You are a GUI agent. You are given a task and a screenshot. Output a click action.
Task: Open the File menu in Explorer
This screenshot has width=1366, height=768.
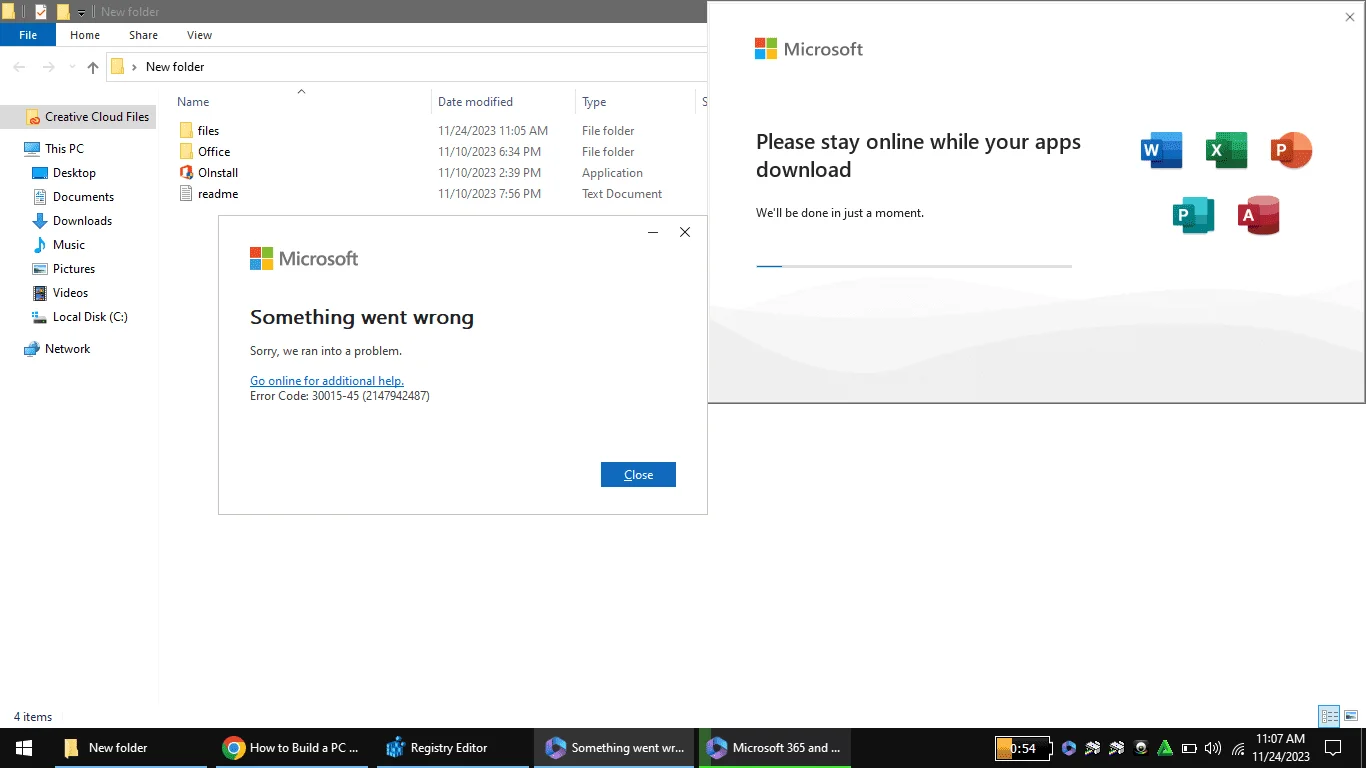point(28,35)
